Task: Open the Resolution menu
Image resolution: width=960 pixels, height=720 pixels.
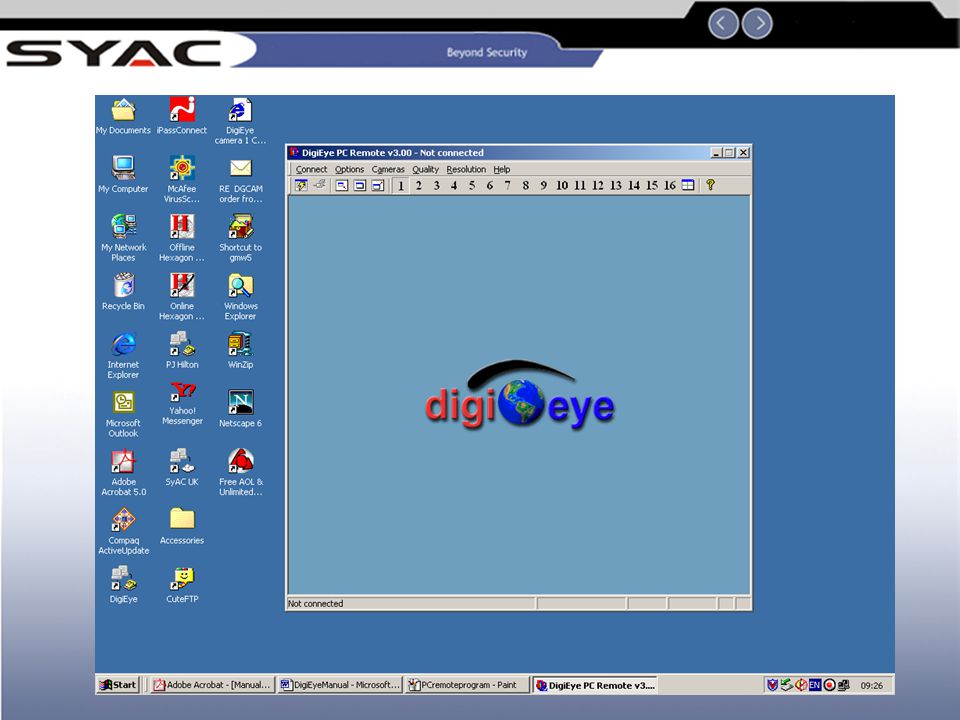Action: click(466, 170)
